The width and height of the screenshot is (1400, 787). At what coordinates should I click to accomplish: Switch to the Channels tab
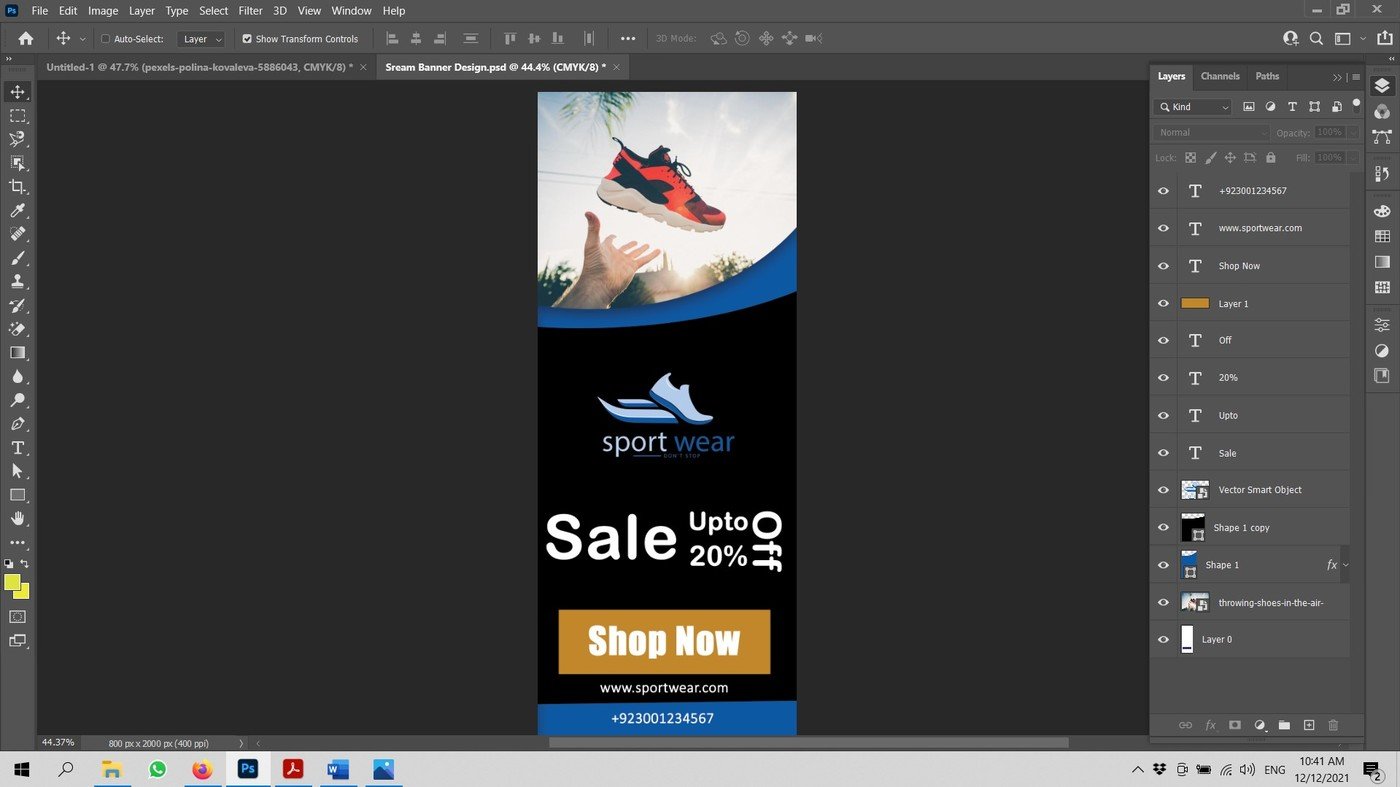pos(1220,76)
